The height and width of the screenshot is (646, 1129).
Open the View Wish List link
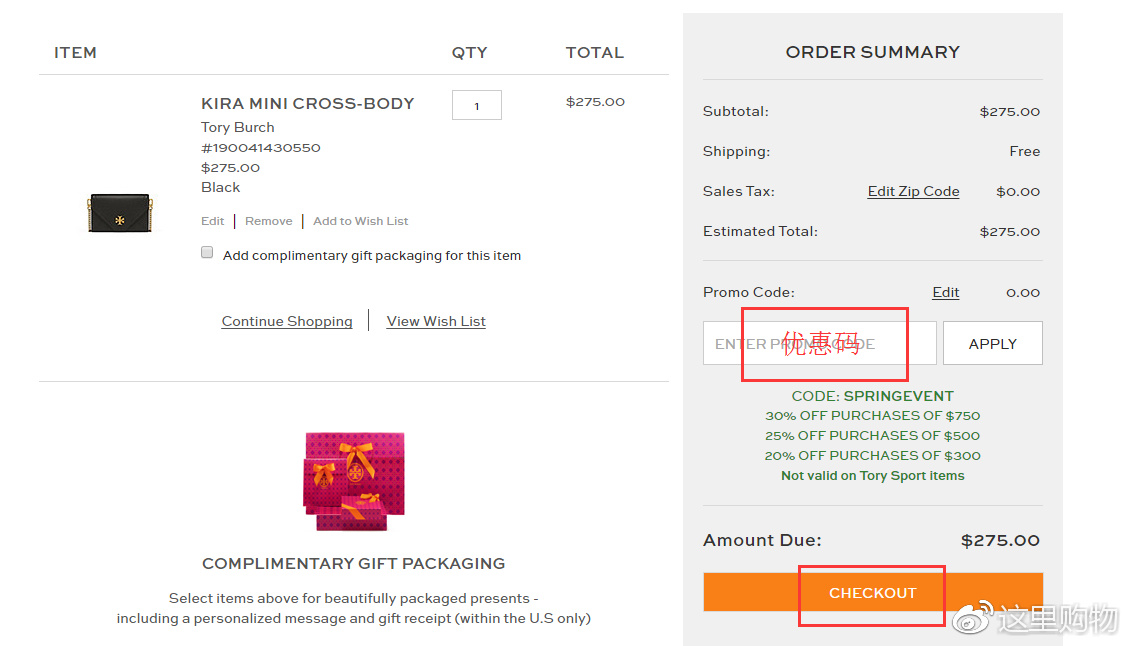pyautogui.click(x=436, y=321)
